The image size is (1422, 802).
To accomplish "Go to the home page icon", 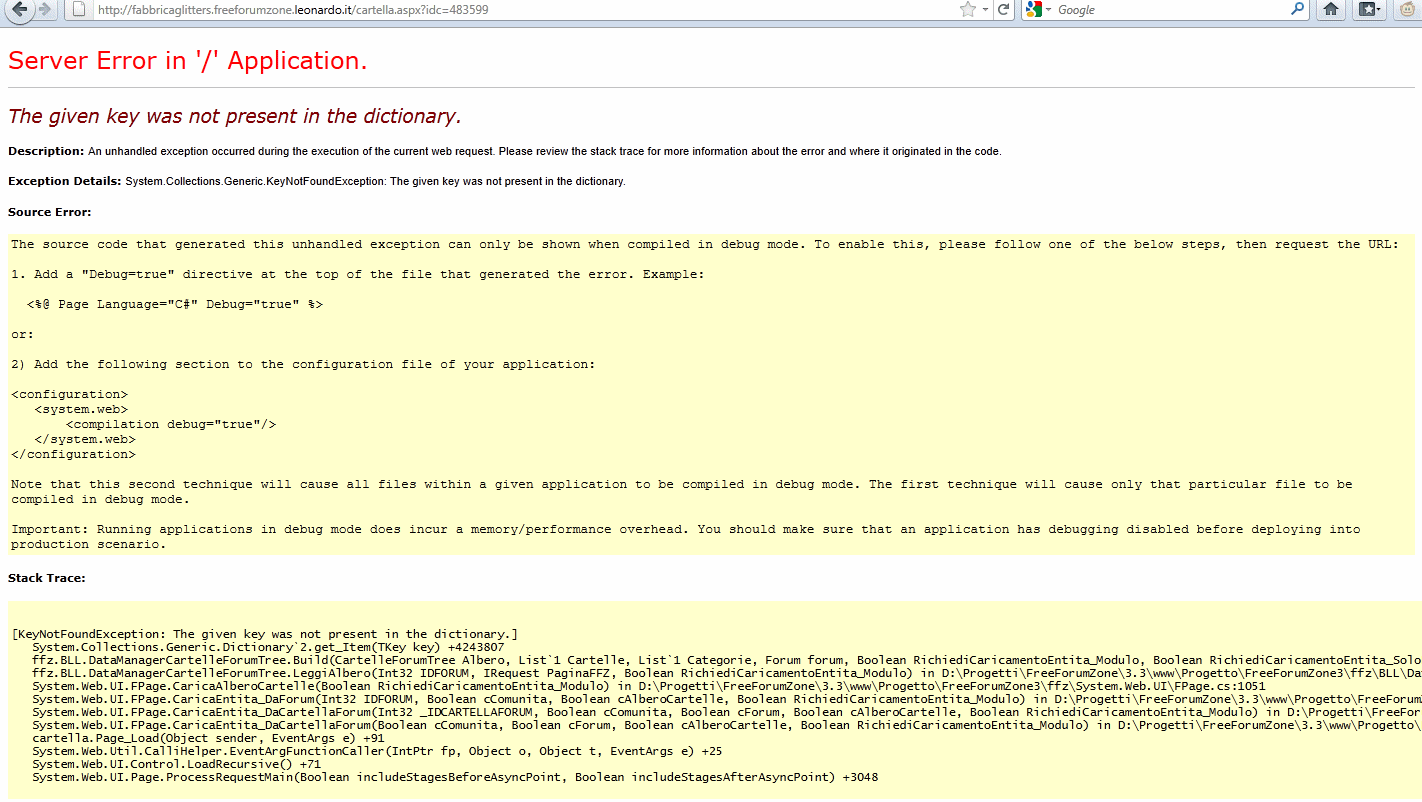I will (1331, 10).
